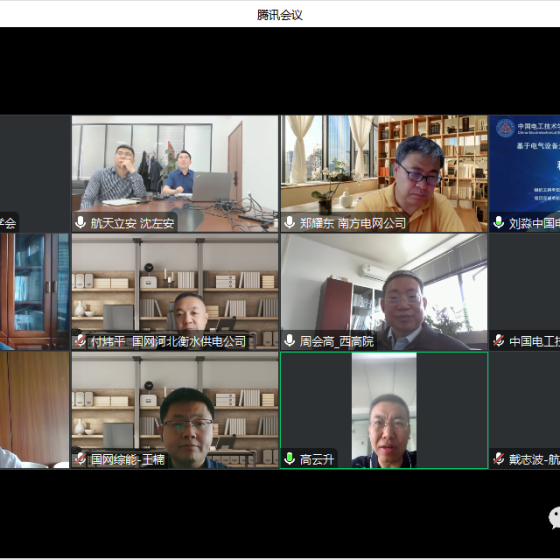Screen dimensions: 560x560
Task: Click muted microphone icon beside 付炜平
Action: [x=80, y=341]
